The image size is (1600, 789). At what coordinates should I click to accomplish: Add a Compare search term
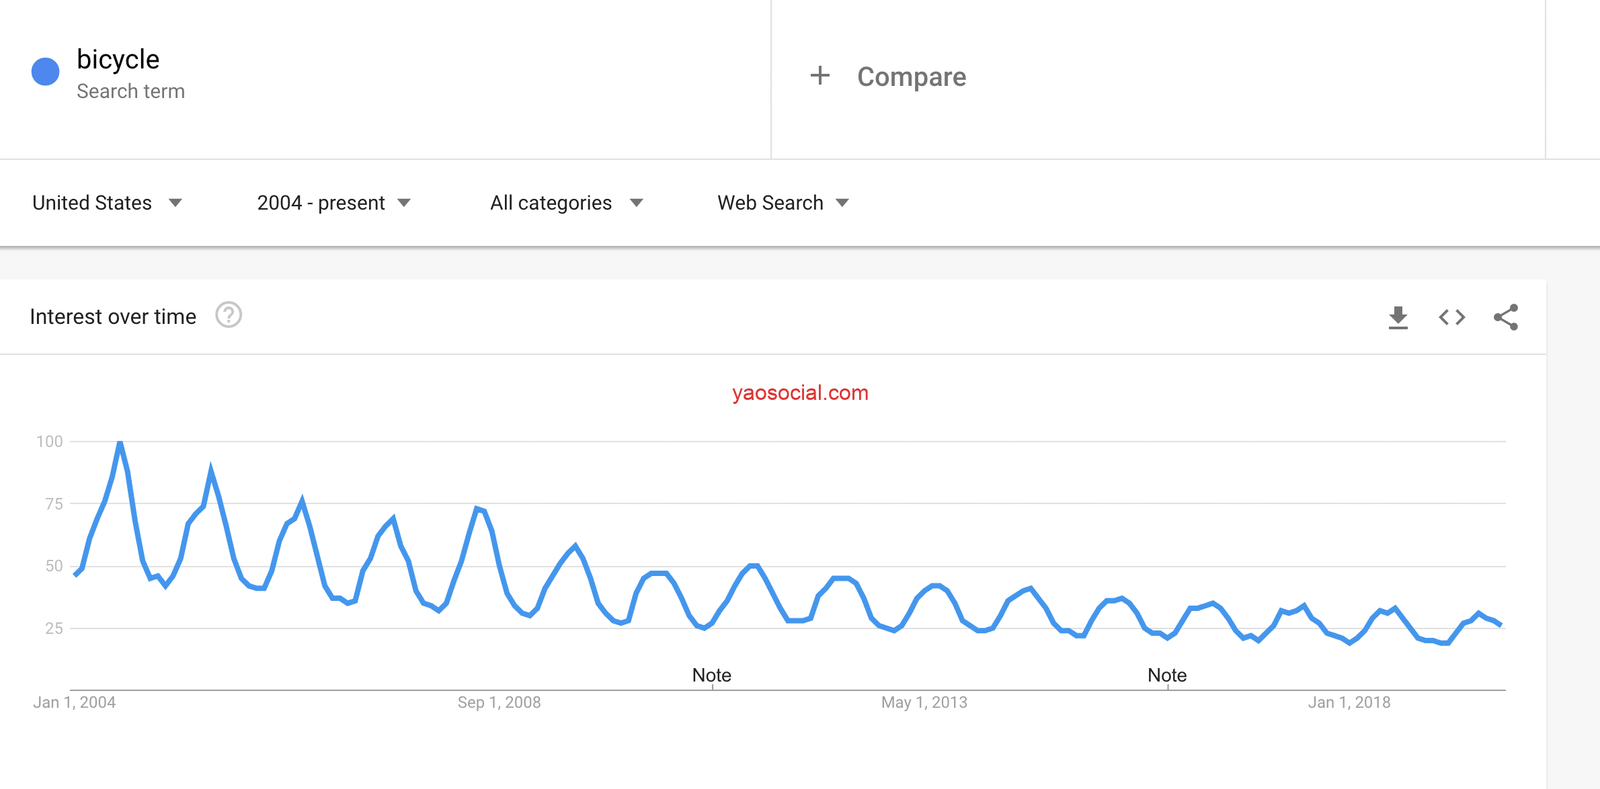tap(911, 77)
